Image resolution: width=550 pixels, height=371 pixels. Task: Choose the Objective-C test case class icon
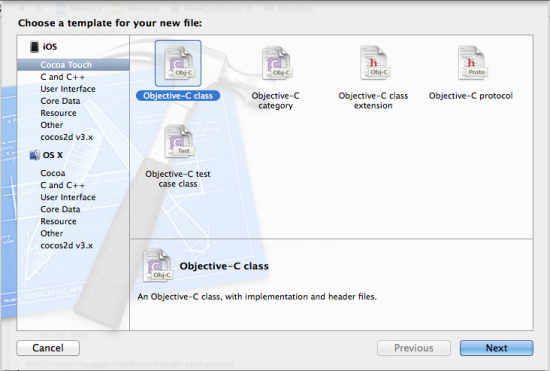point(179,142)
